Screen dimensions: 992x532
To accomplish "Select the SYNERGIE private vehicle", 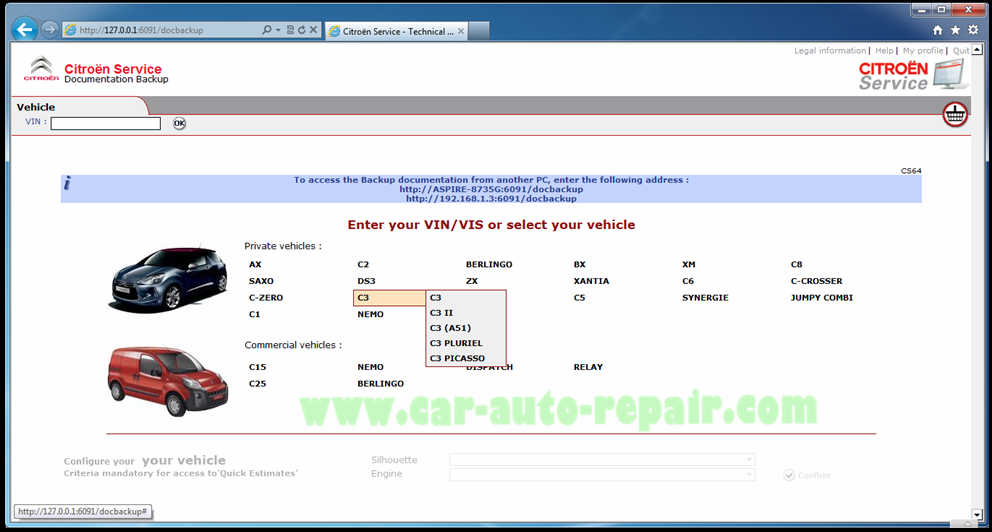I will click(705, 297).
